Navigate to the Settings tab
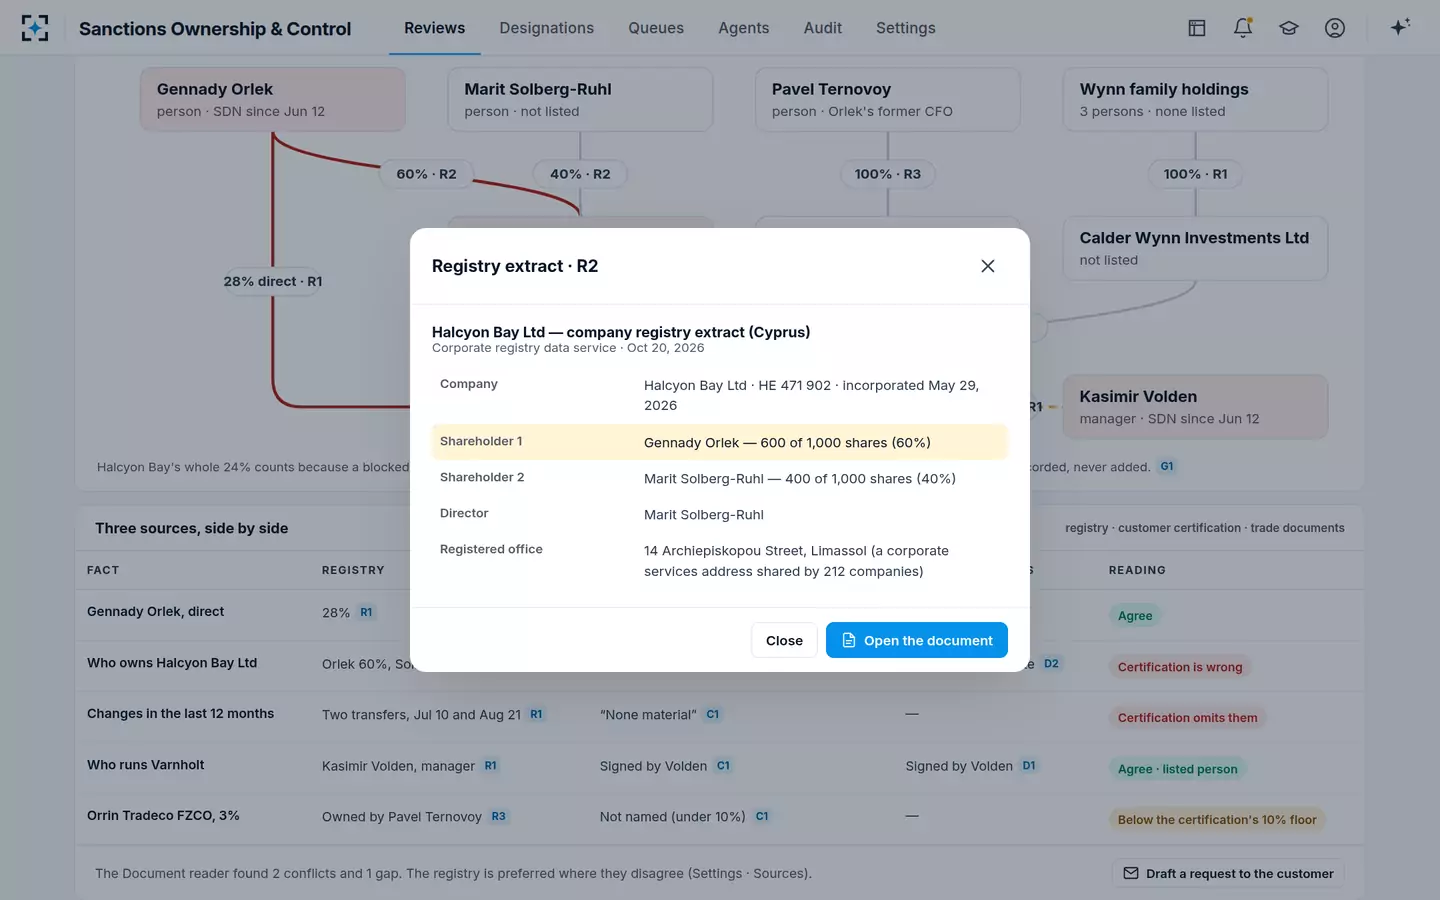This screenshot has height=900, width=1440. click(x=906, y=28)
